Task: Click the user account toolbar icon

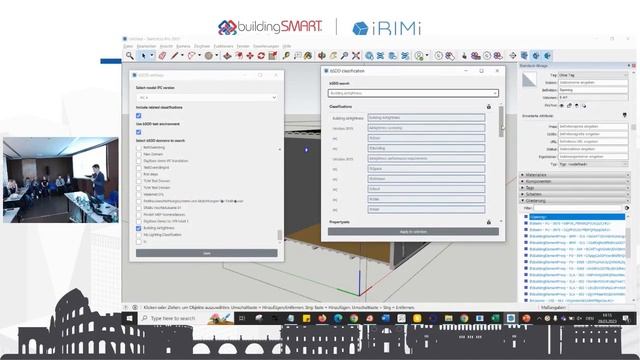Action: click(x=419, y=56)
